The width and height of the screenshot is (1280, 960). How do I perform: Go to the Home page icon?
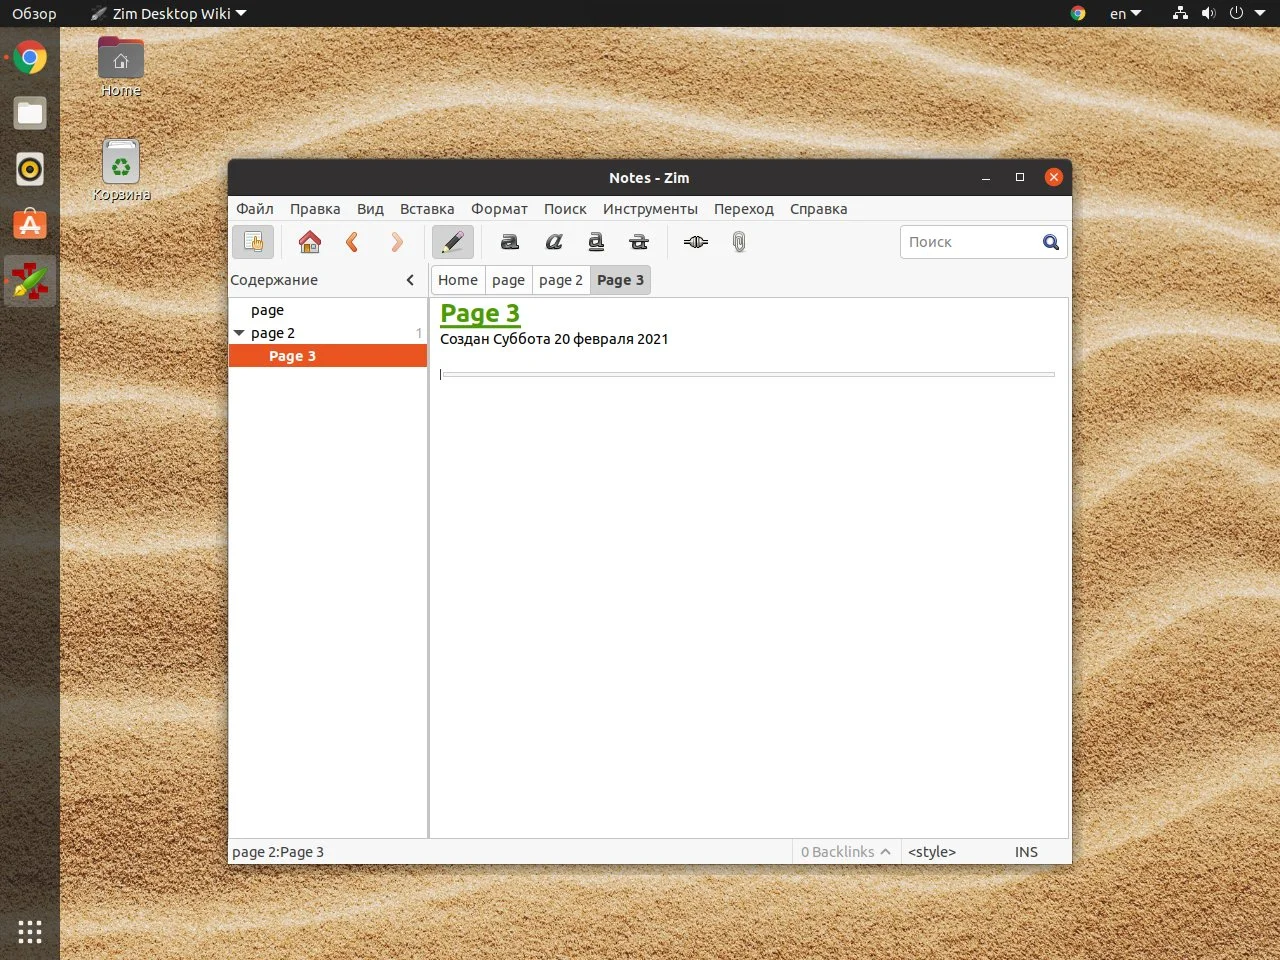310,242
